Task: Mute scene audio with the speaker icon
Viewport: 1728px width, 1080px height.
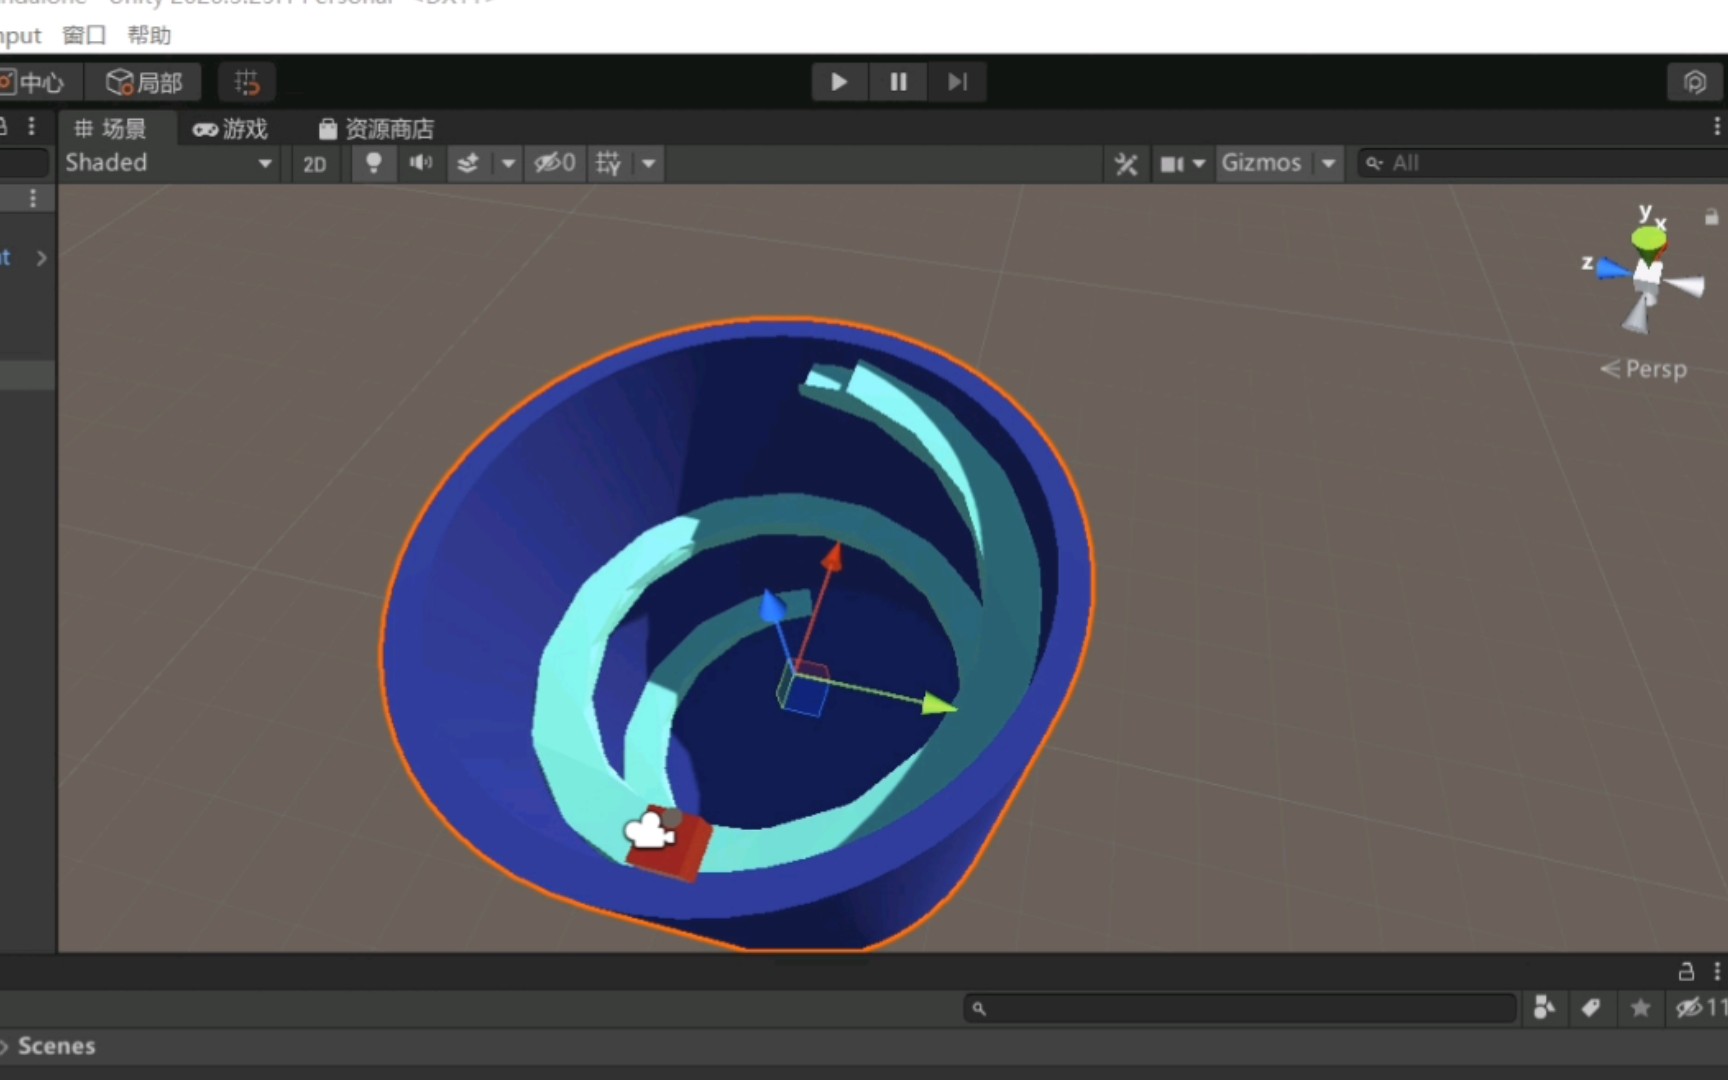Action: (419, 163)
